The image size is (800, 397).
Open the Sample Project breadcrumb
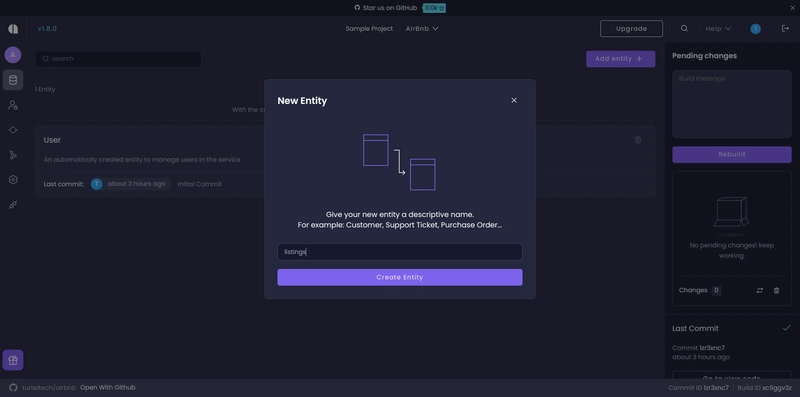click(x=369, y=29)
